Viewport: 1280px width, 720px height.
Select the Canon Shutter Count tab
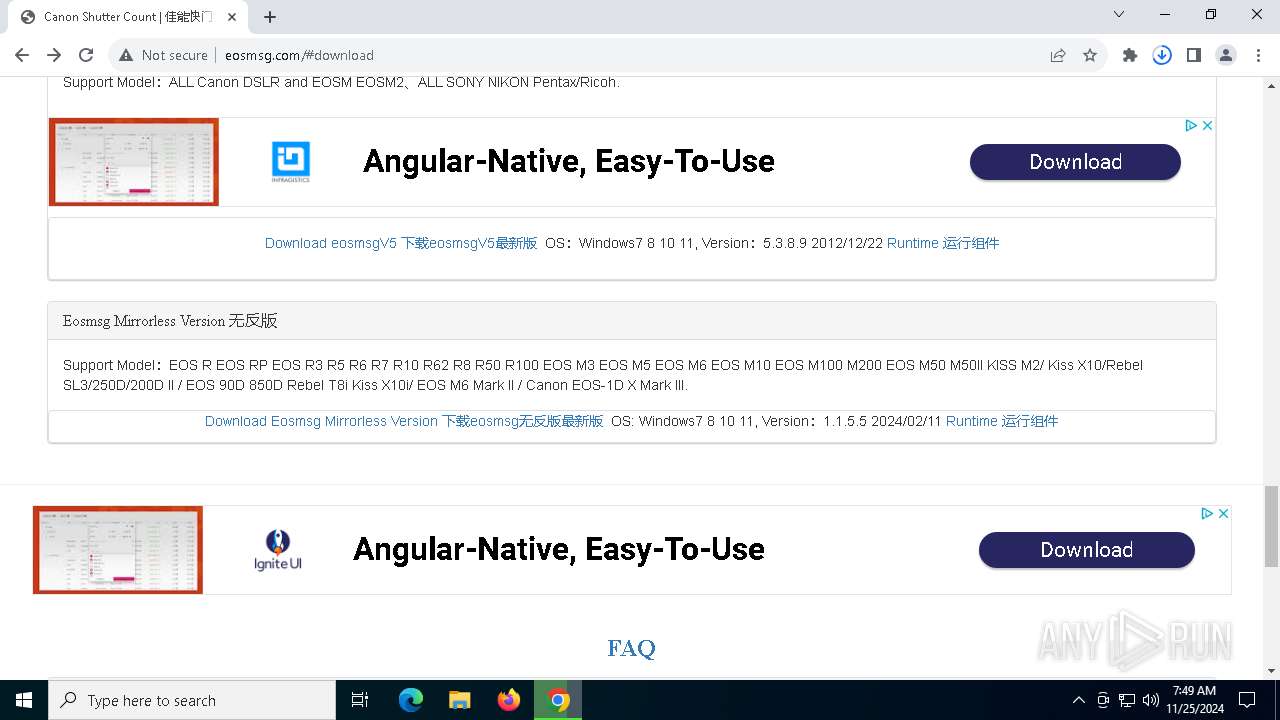pos(130,17)
